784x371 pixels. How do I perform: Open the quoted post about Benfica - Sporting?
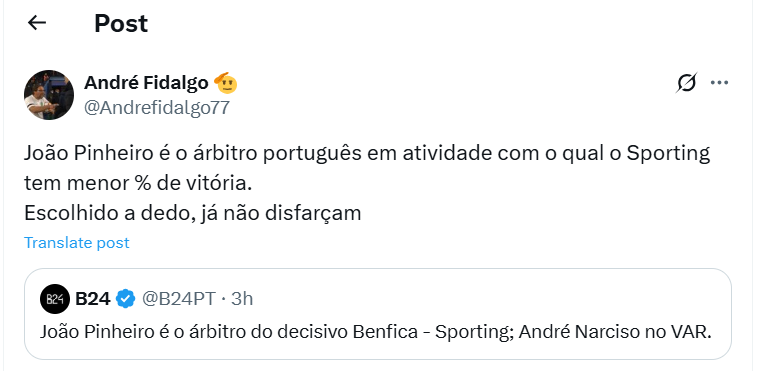378,314
